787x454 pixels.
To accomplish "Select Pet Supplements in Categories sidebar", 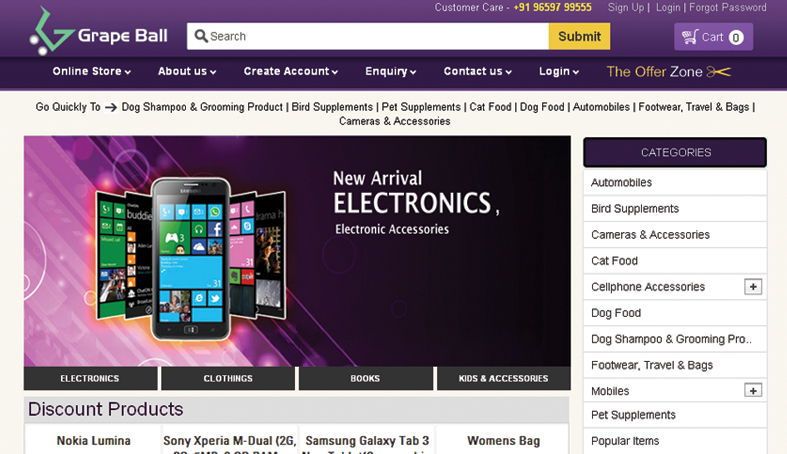I will [675, 415].
